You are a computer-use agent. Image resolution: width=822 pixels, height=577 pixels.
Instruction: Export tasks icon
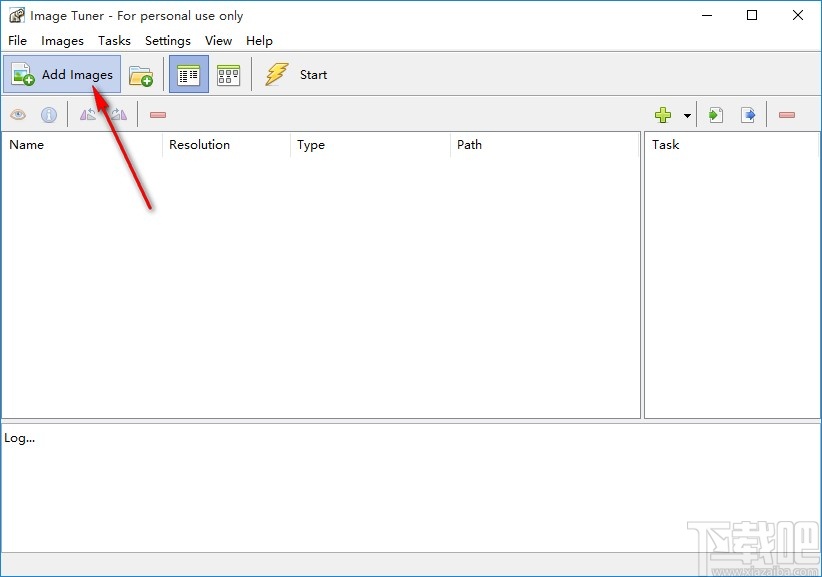tap(748, 115)
